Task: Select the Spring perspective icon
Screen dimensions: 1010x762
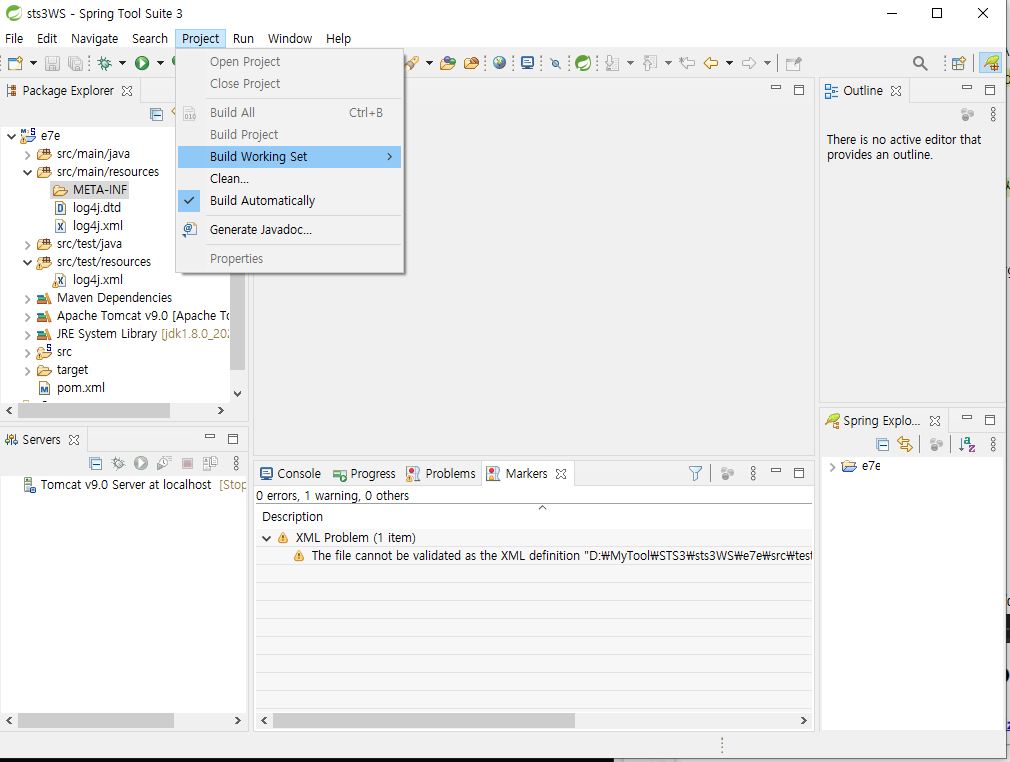Action: point(991,63)
